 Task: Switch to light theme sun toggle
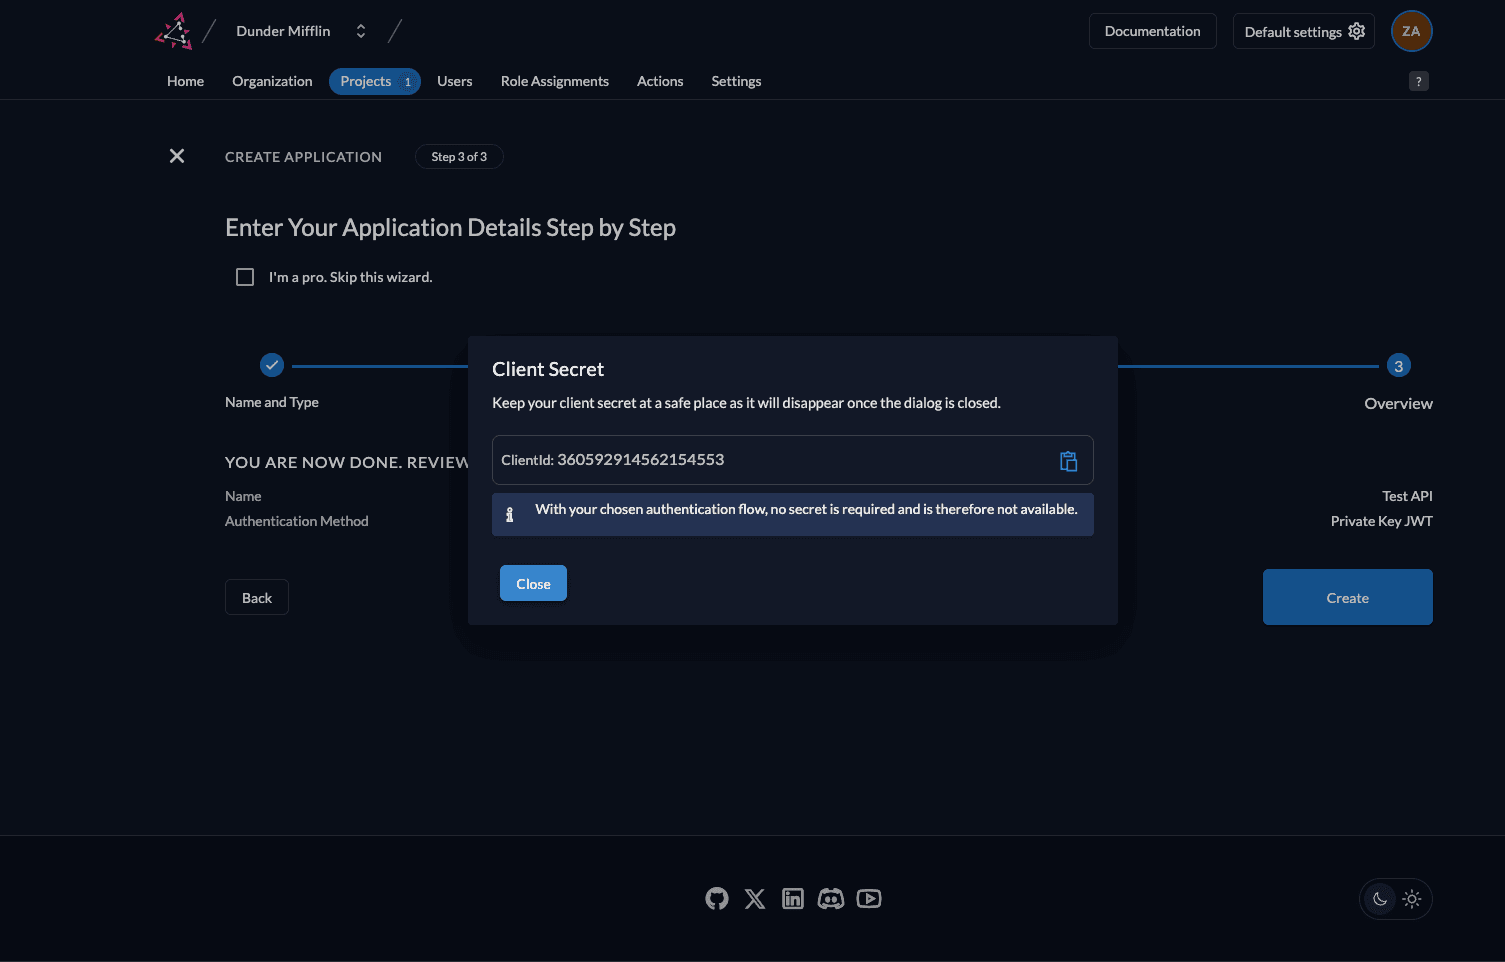(1412, 899)
